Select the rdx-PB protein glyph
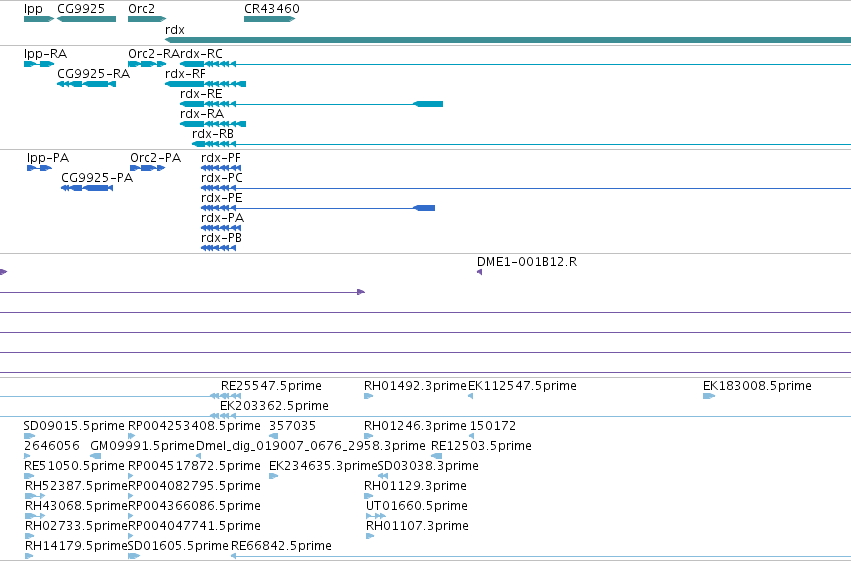The height and width of the screenshot is (561, 851). (218, 248)
